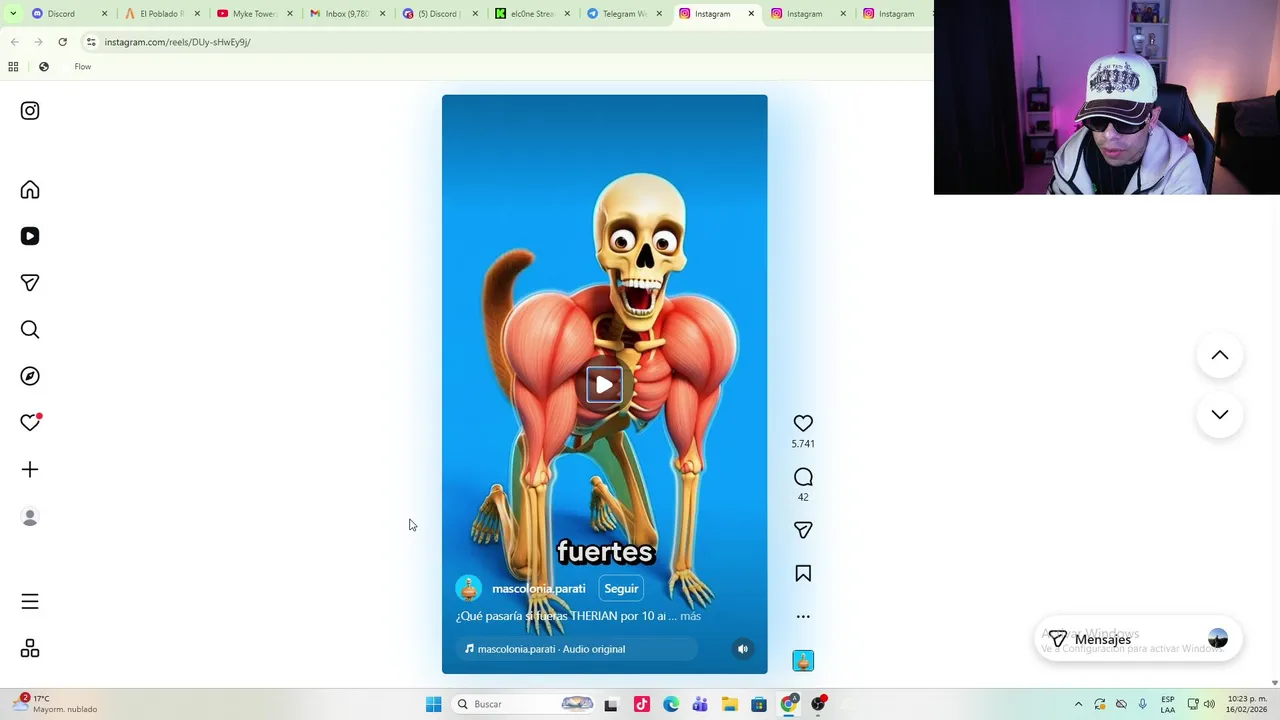This screenshot has height=720, width=1280.
Task: Go to Instagram Home feed
Action: 30,190
